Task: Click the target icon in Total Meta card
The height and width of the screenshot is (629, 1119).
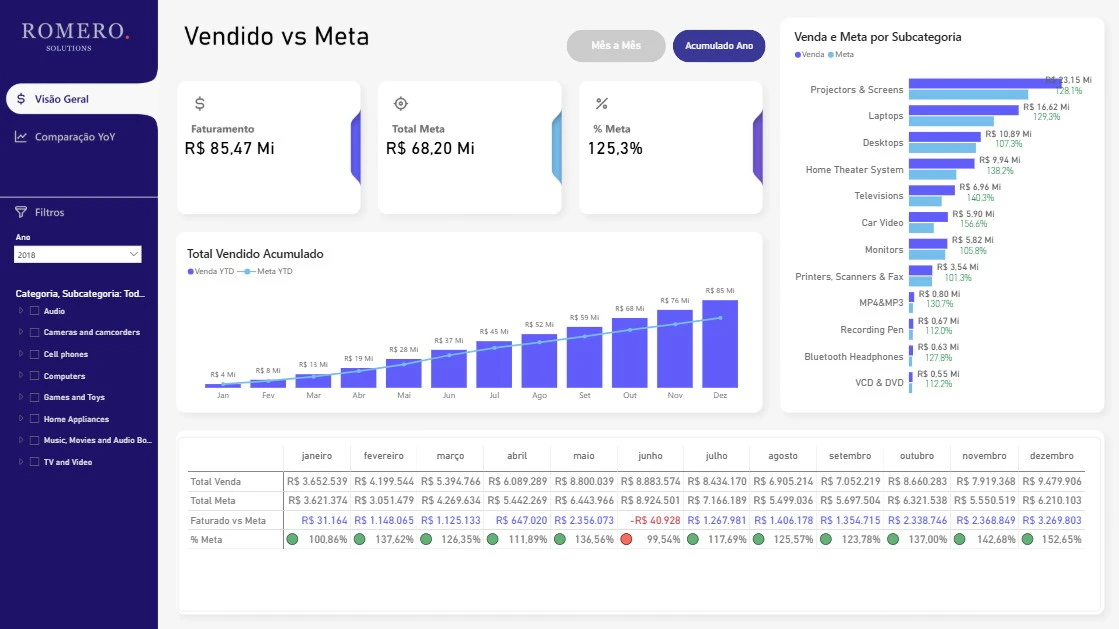Action: [x=401, y=104]
